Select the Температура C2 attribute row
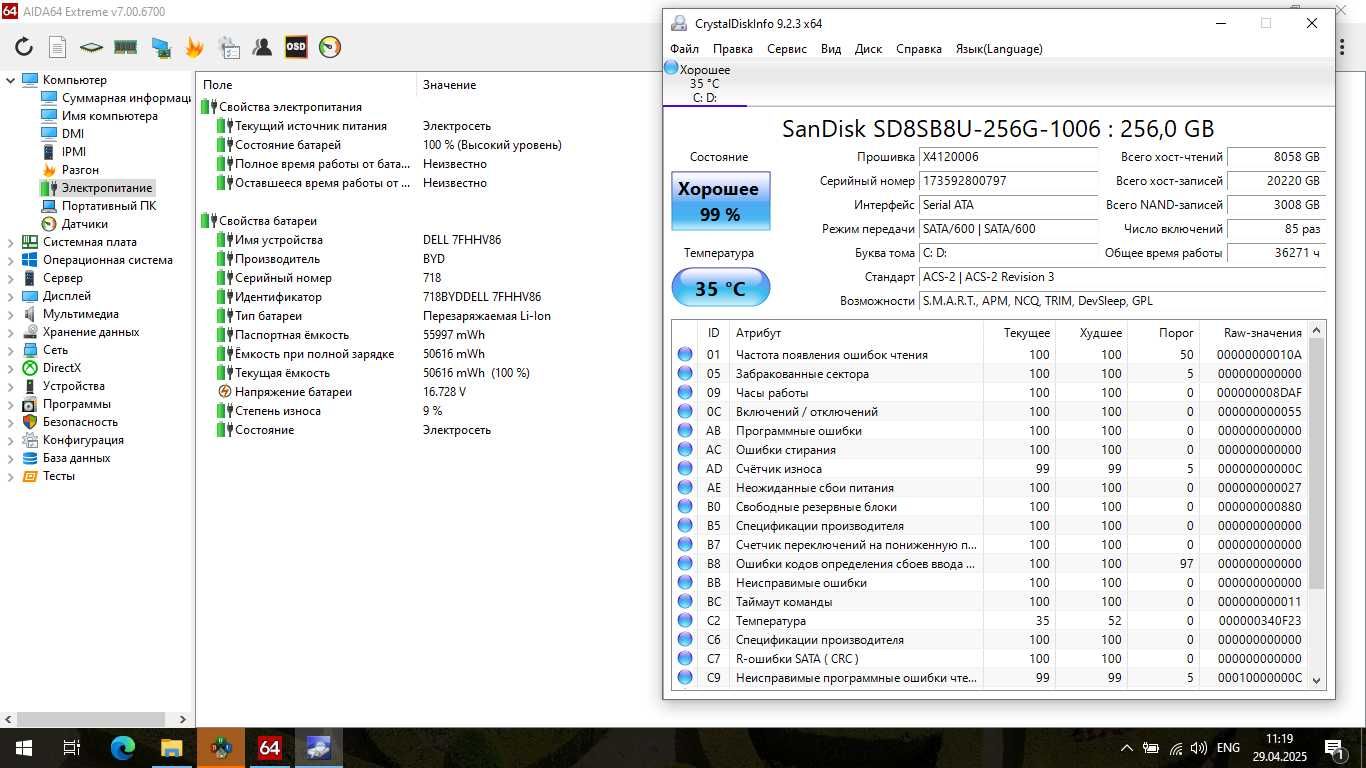Screen dimensions: 1366x768 click(x=990, y=621)
